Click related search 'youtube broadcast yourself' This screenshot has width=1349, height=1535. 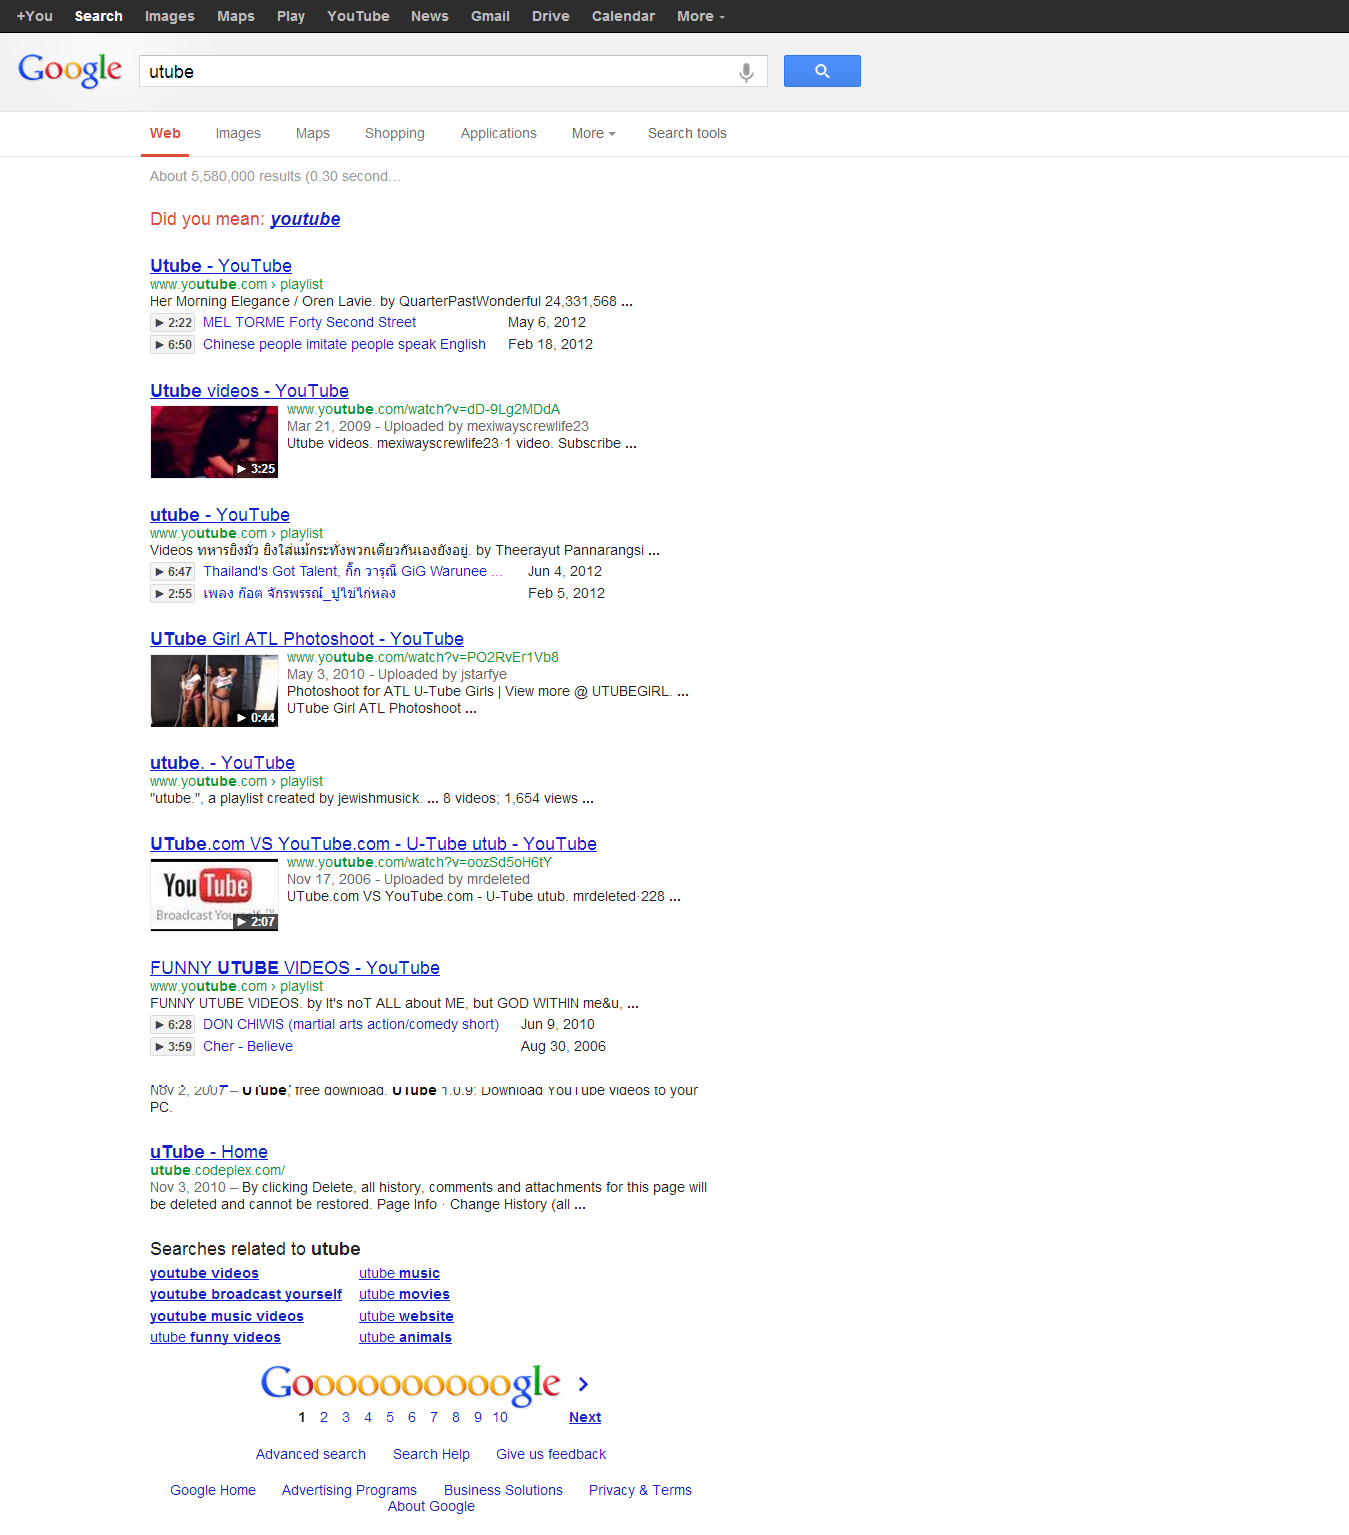point(246,1294)
